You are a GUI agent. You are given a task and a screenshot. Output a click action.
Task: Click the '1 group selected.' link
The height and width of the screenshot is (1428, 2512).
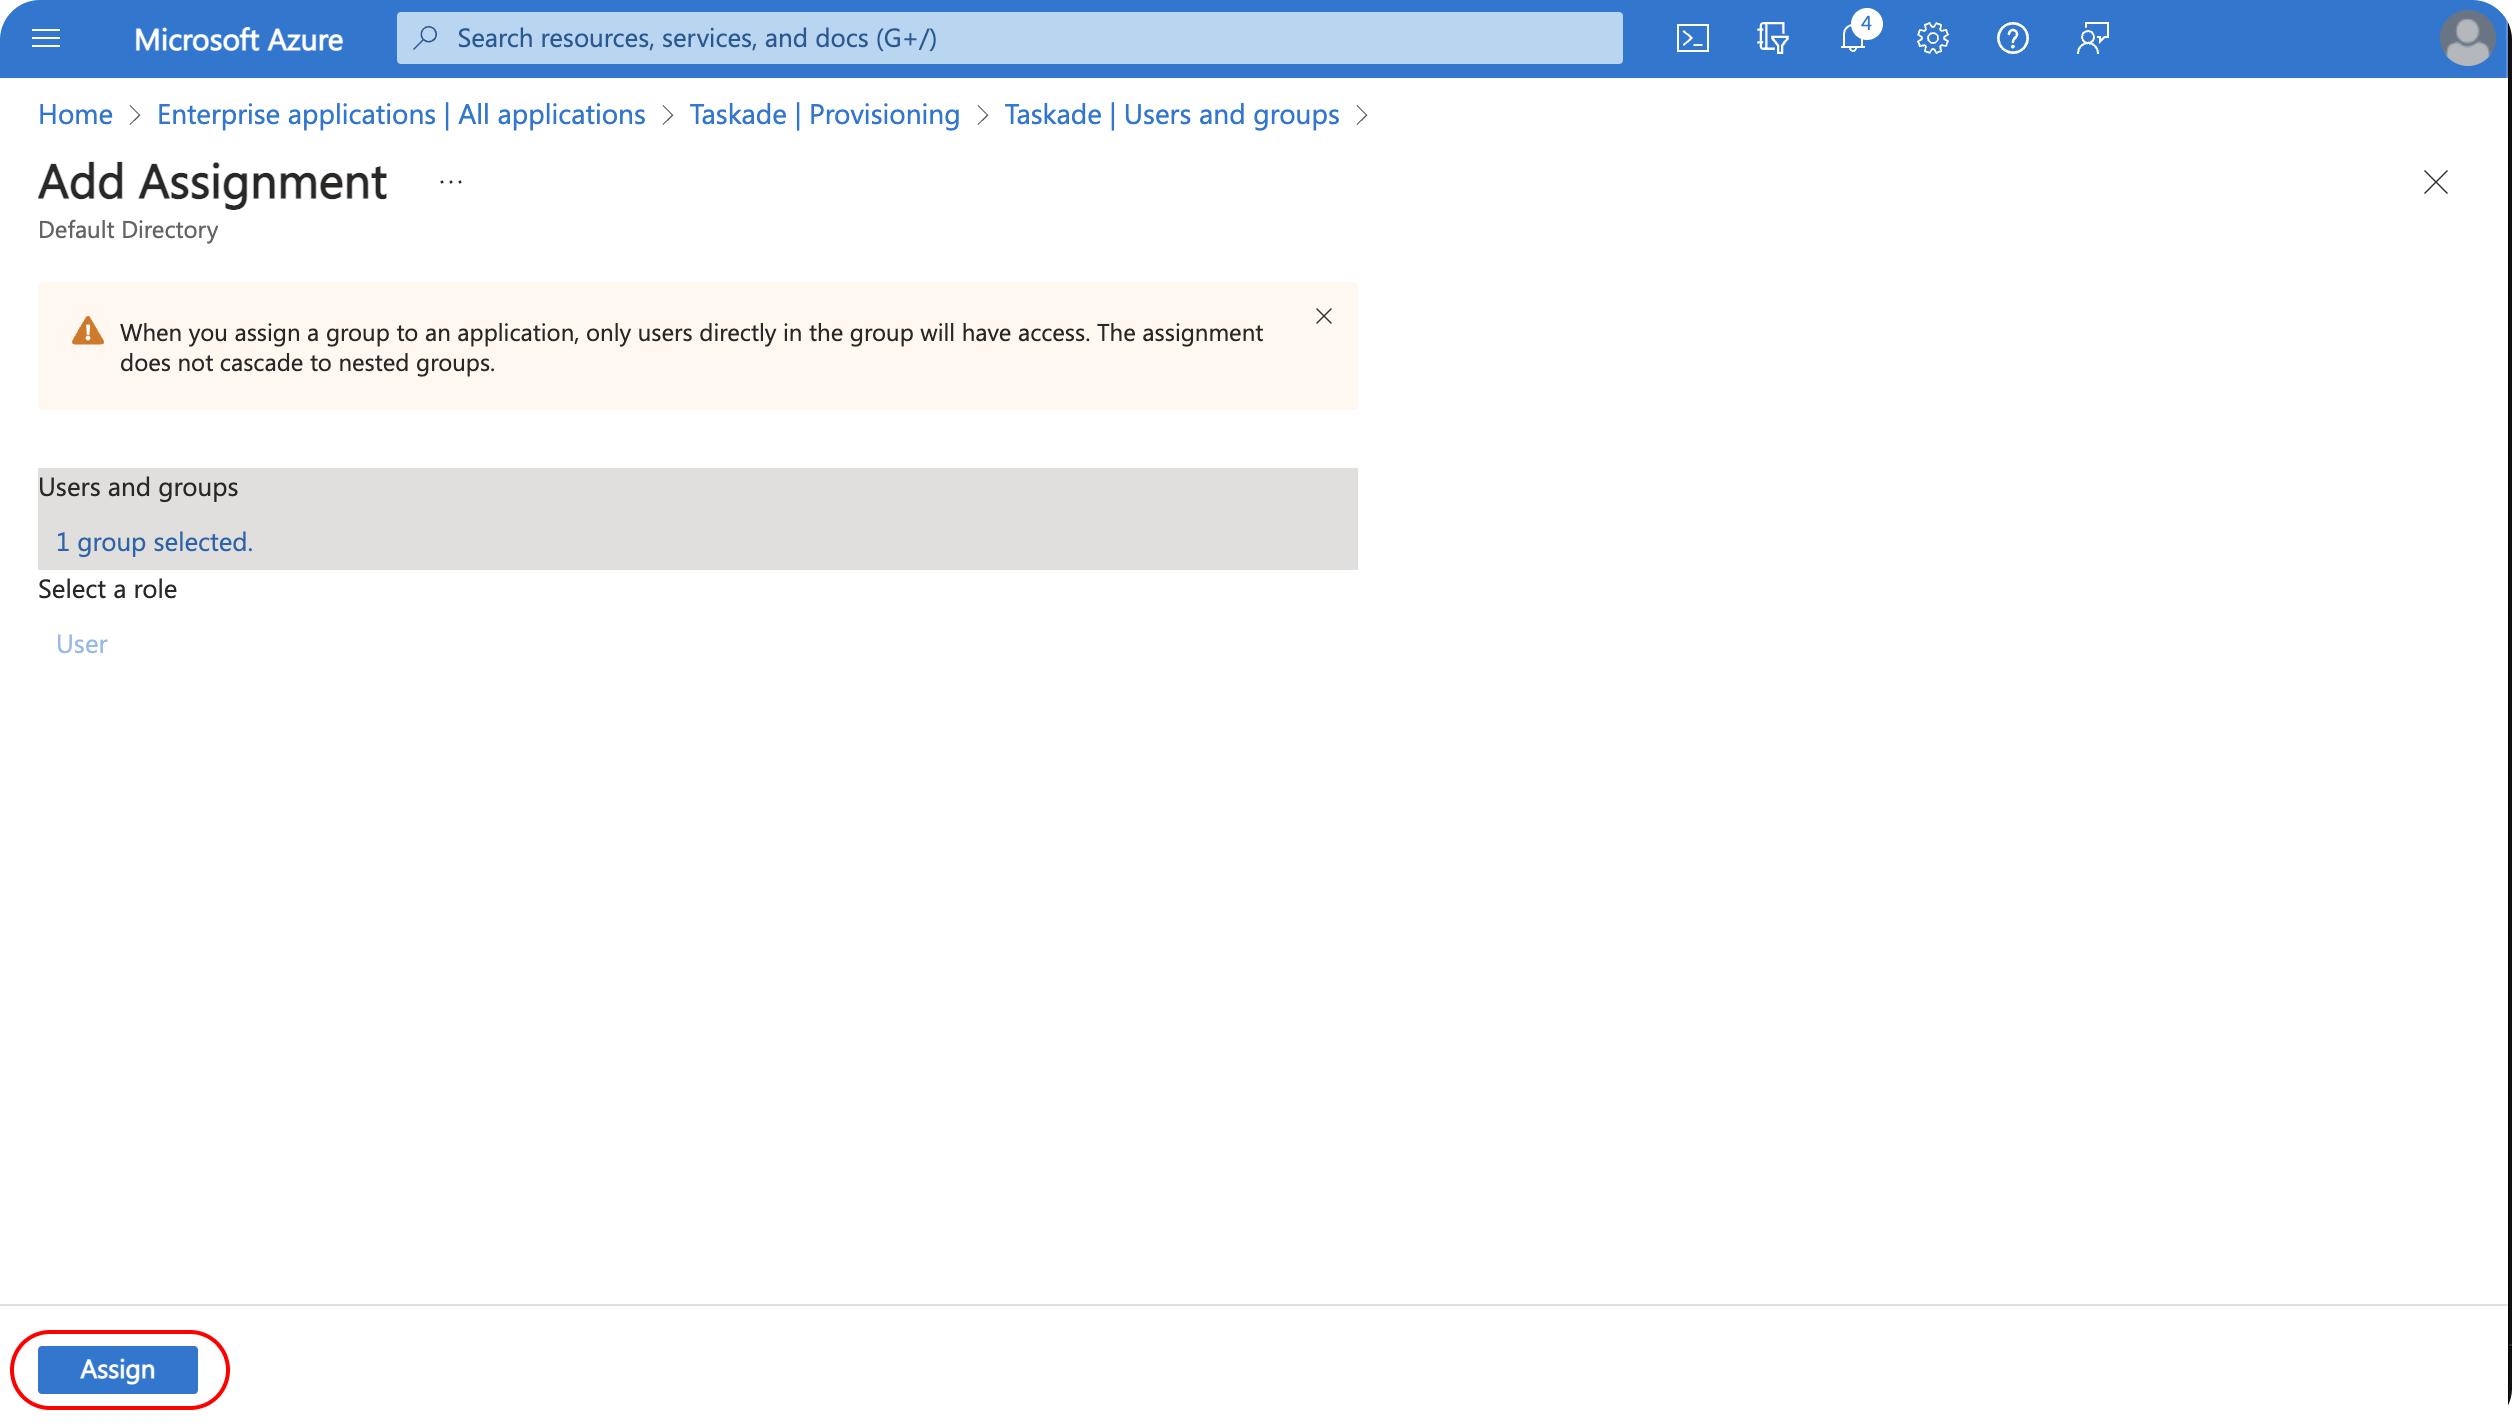154,542
